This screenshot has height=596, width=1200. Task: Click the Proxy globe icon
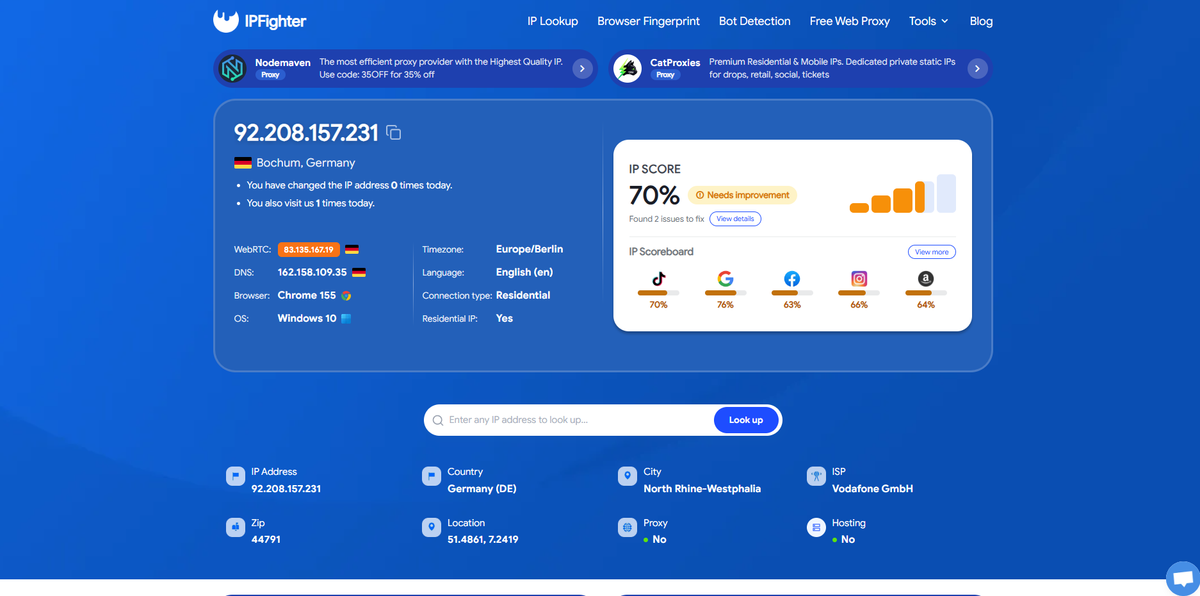pyautogui.click(x=627, y=527)
